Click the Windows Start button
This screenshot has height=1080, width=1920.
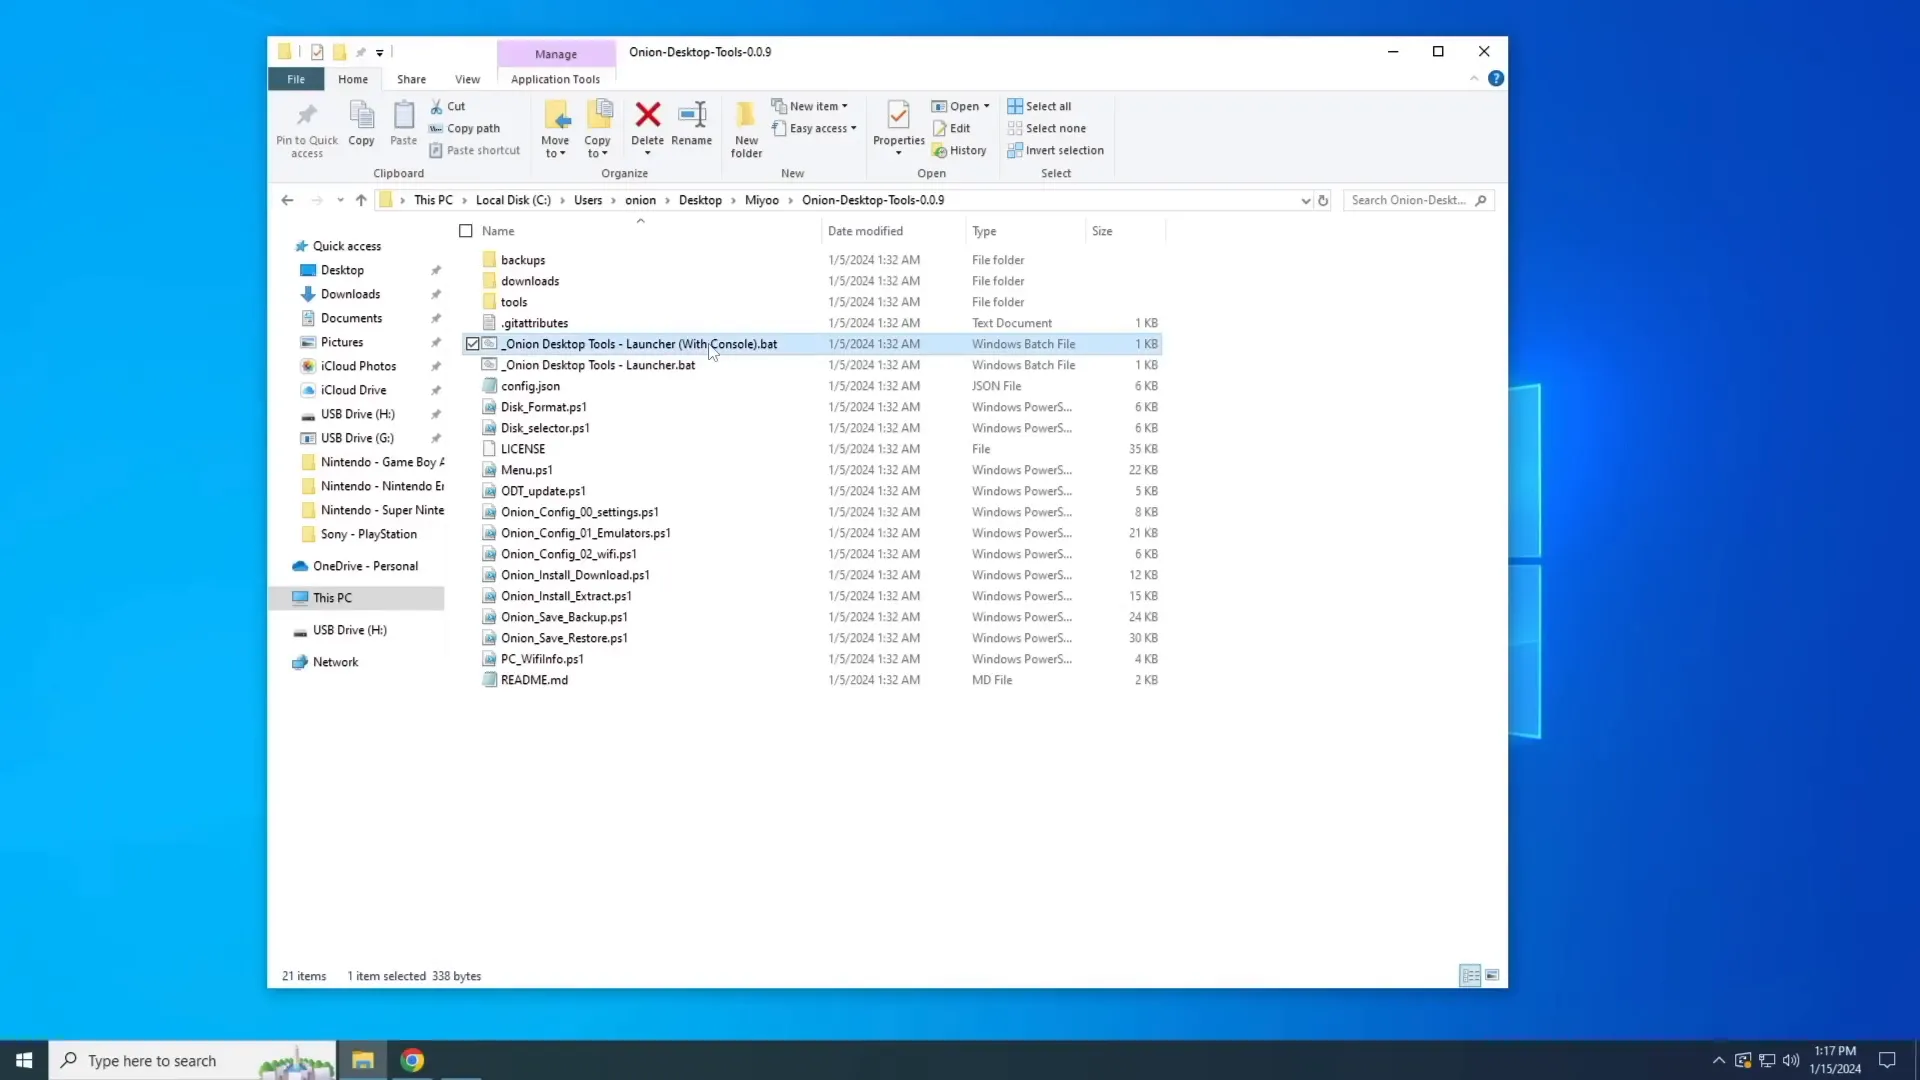coord(24,1060)
